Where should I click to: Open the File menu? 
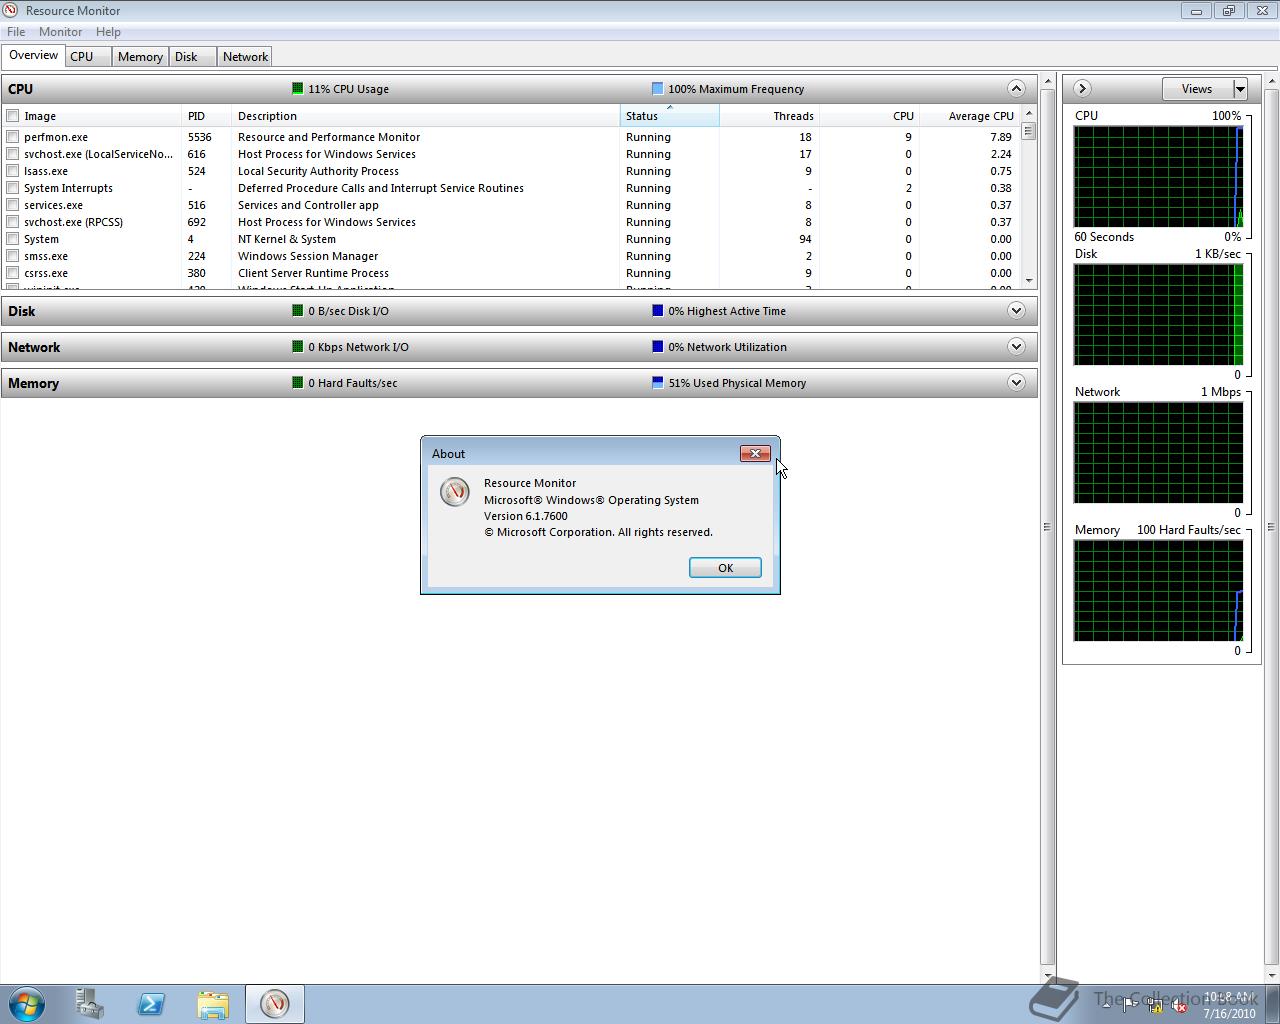(x=16, y=32)
